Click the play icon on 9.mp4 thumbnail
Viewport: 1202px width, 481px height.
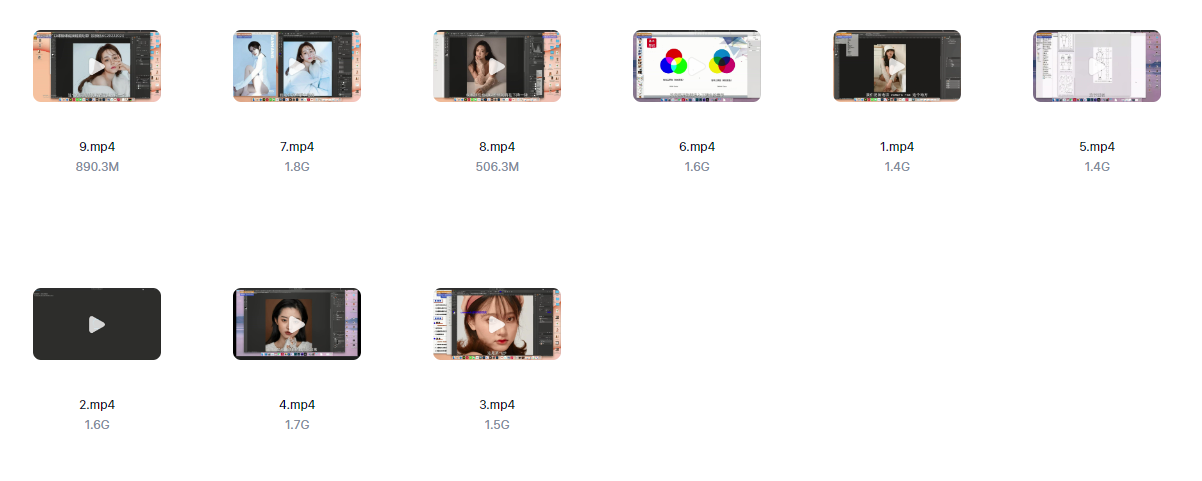97,66
